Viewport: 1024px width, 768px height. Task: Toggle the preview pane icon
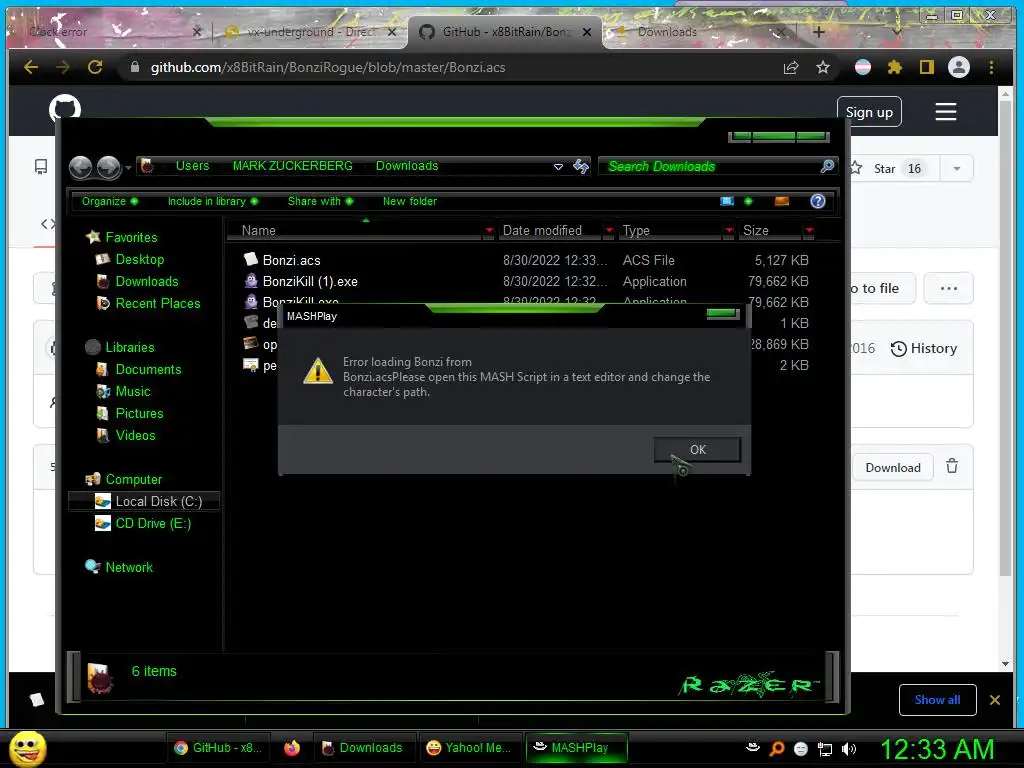click(782, 201)
